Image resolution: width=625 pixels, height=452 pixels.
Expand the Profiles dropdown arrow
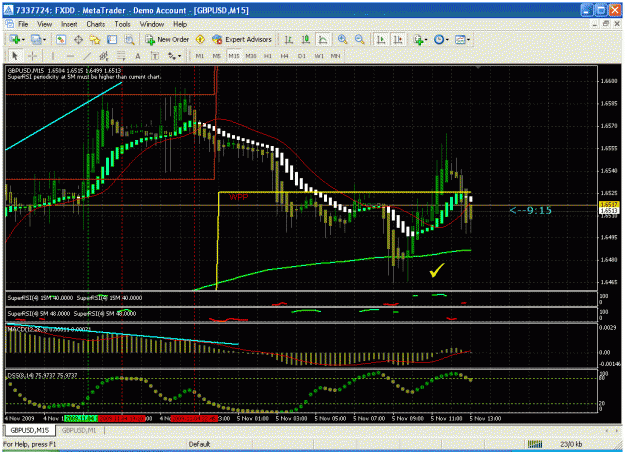tap(44, 40)
